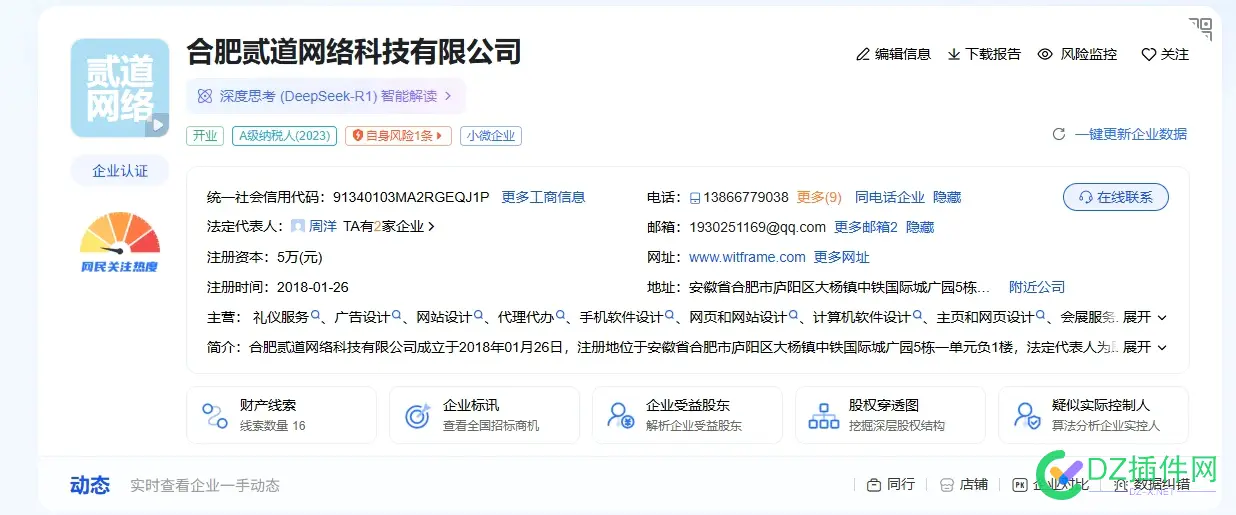Play the video icon on company logo
The height and width of the screenshot is (515, 1236).
pyautogui.click(x=157, y=125)
